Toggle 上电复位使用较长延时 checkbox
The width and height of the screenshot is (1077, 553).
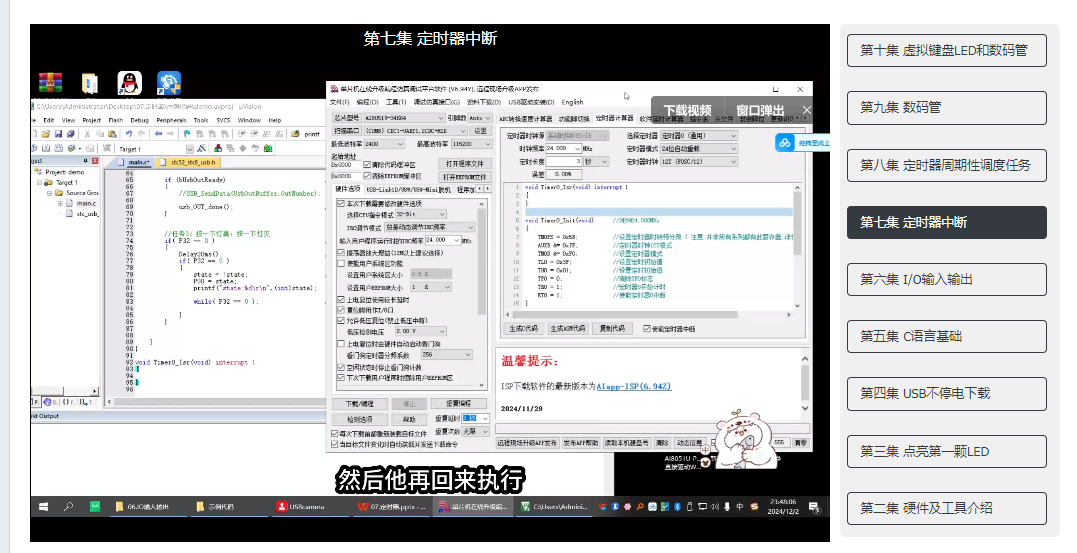[x=341, y=300]
